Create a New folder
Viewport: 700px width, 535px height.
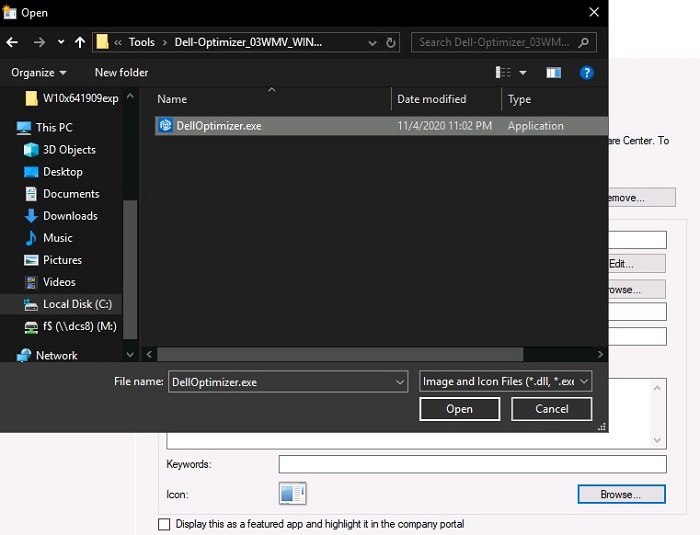(121, 72)
